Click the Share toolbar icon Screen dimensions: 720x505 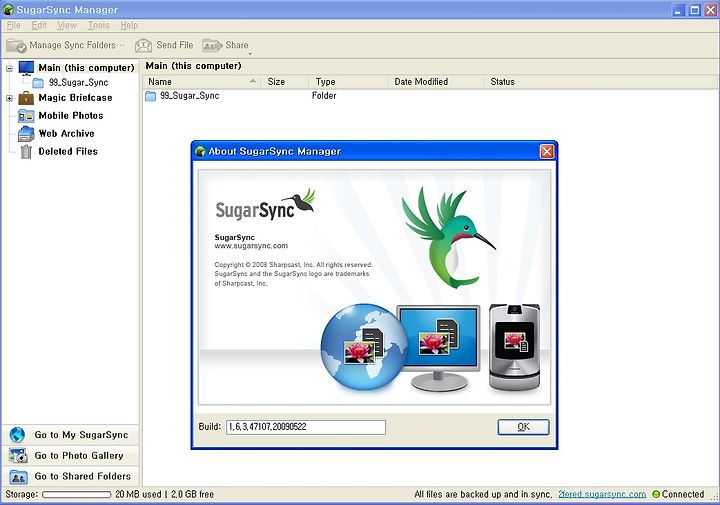(212, 45)
